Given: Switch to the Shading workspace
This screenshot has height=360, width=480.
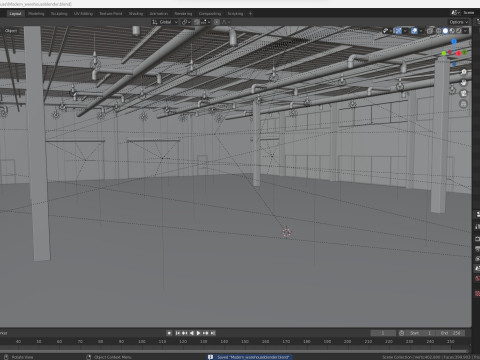Looking at the screenshot, I should coord(136,14).
